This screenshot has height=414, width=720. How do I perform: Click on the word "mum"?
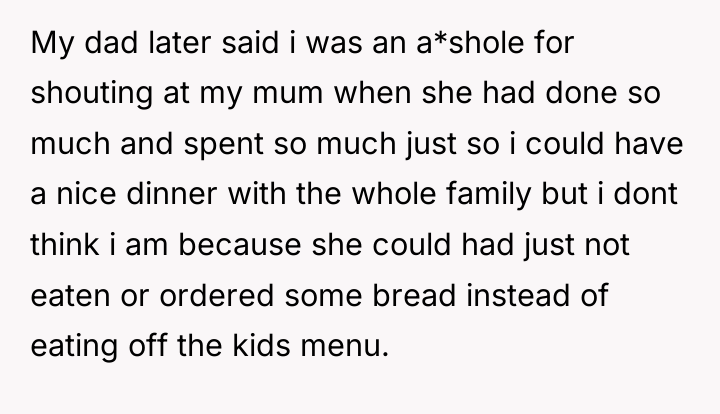pos(288,93)
